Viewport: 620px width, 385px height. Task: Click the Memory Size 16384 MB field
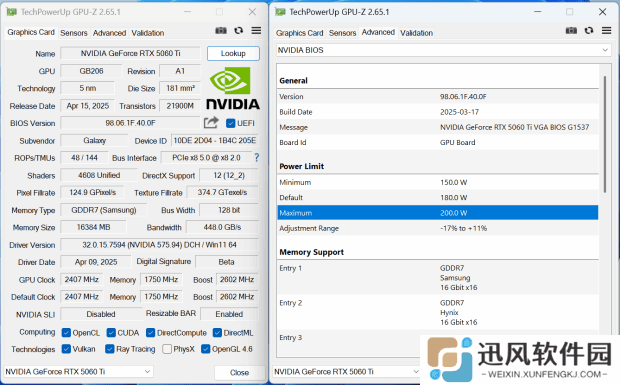93,227
